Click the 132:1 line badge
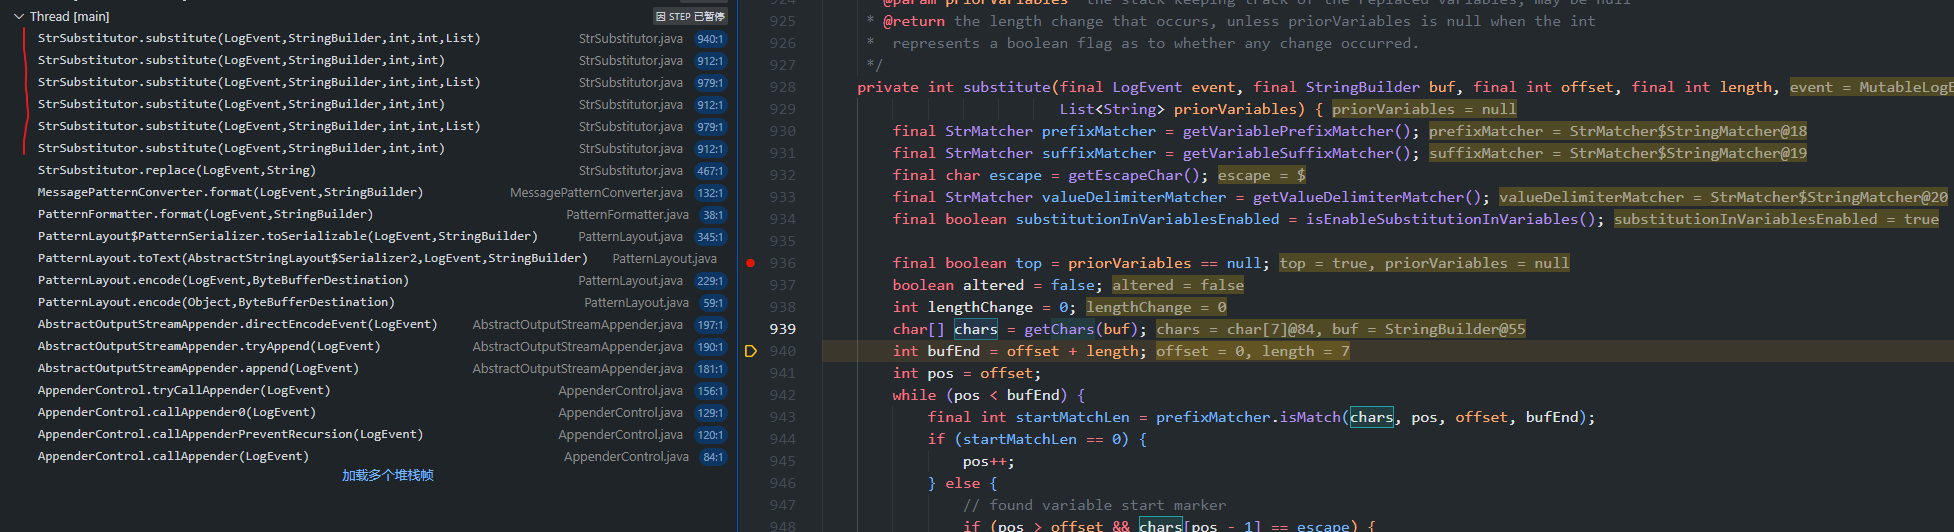 (x=710, y=193)
